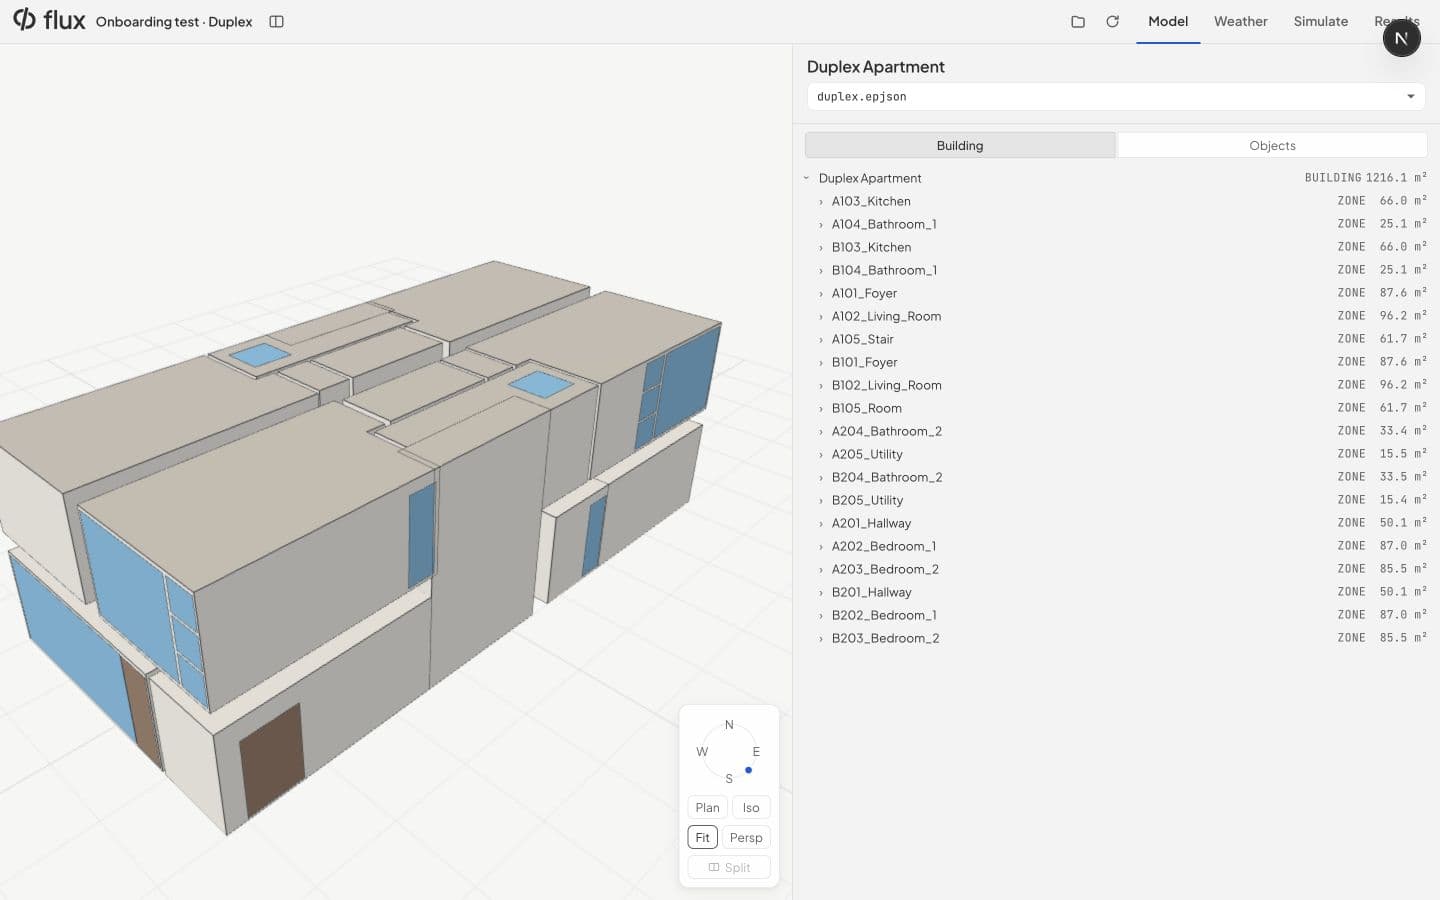Switch to Plan view
Image resolution: width=1440 pixels, height=900 pixels.
[x=707, y=807]
